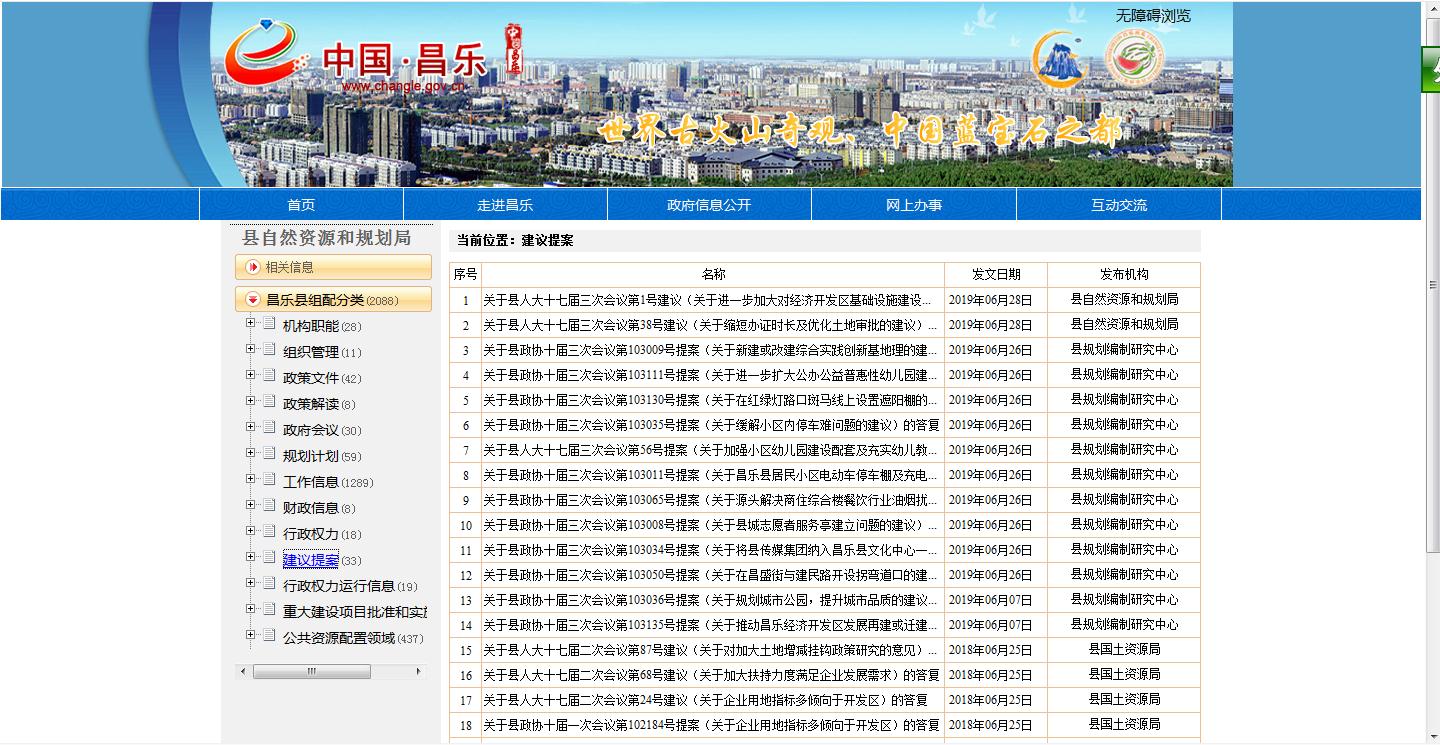Click the red down-arrow icon on 昌乐县组配分类
Image resolution: width=1440 pixels, height=745 pixels.
click(x=253, y=299)
